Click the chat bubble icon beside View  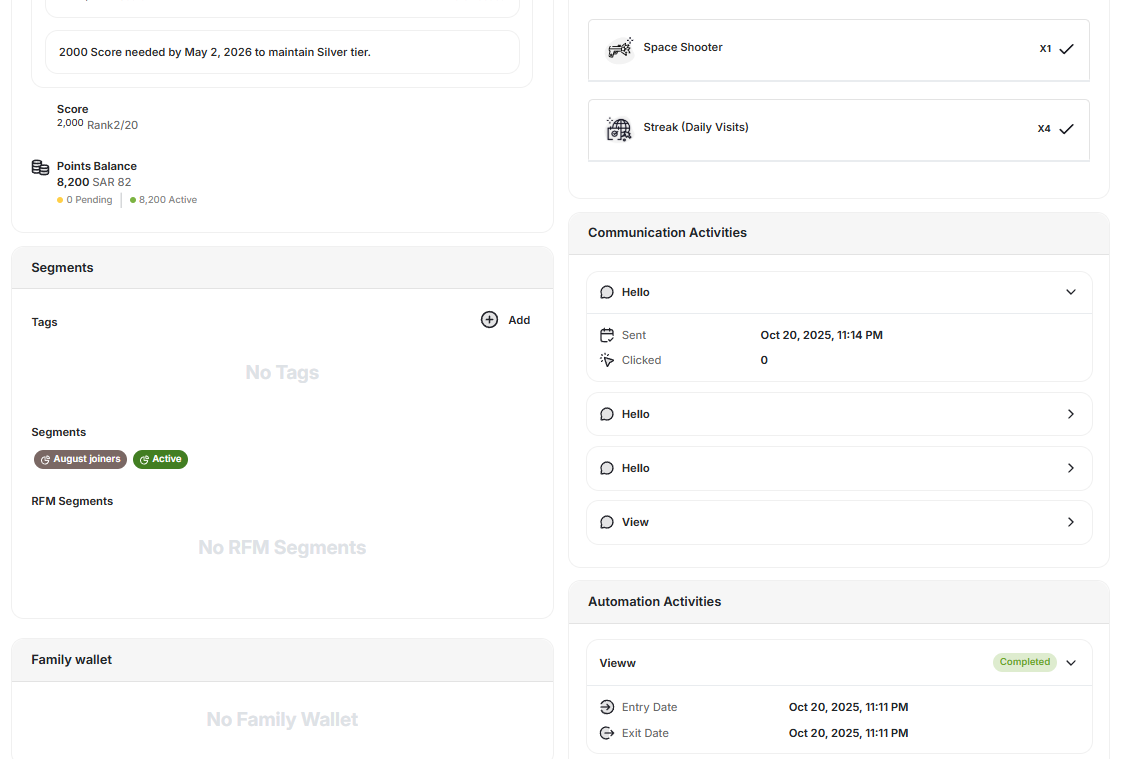pos(607,522)
